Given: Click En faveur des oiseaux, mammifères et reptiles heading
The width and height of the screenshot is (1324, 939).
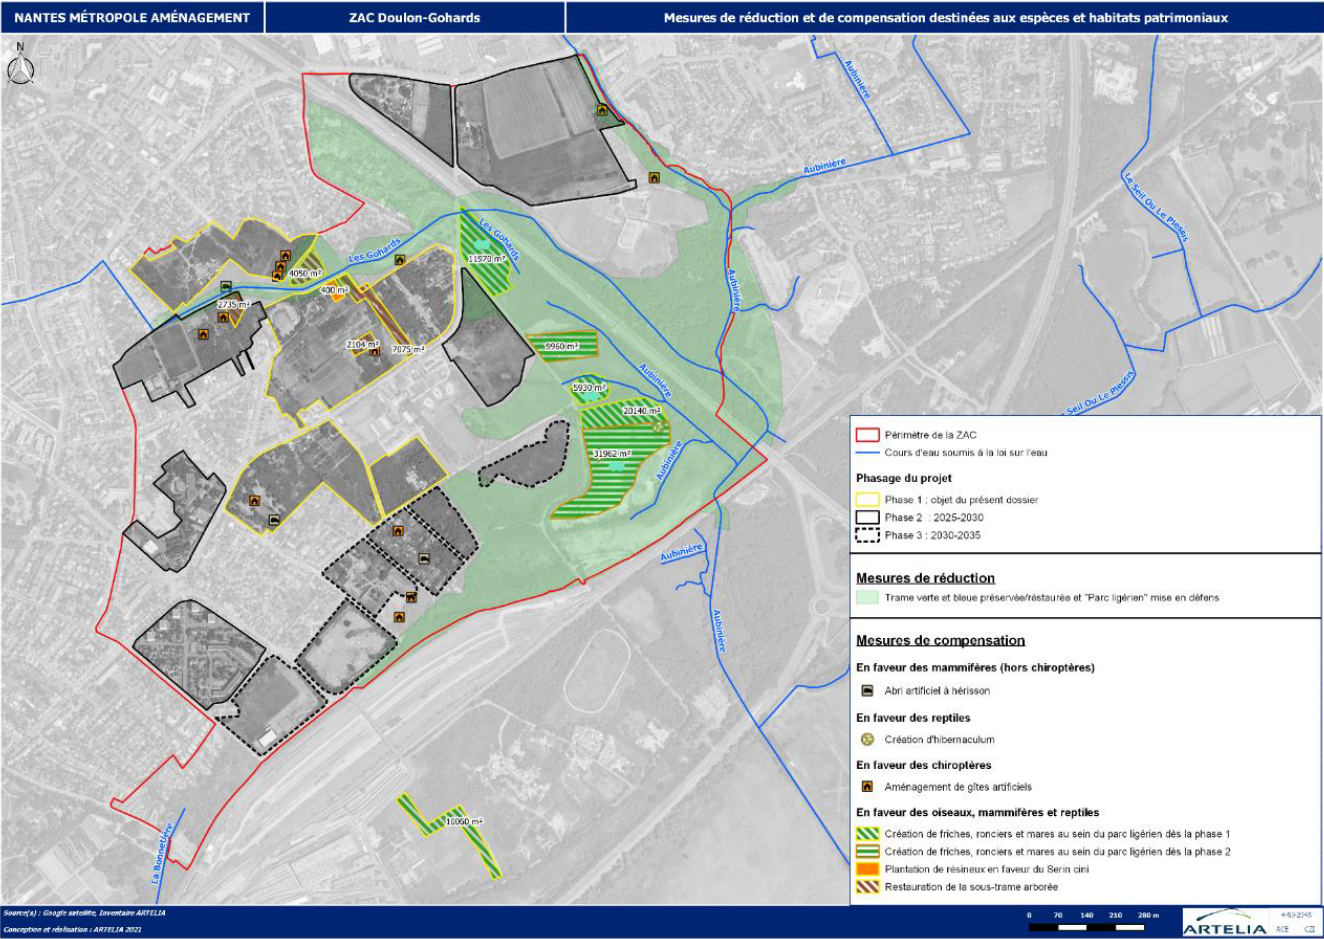Looking at the screenshot, I should [977, 812].
